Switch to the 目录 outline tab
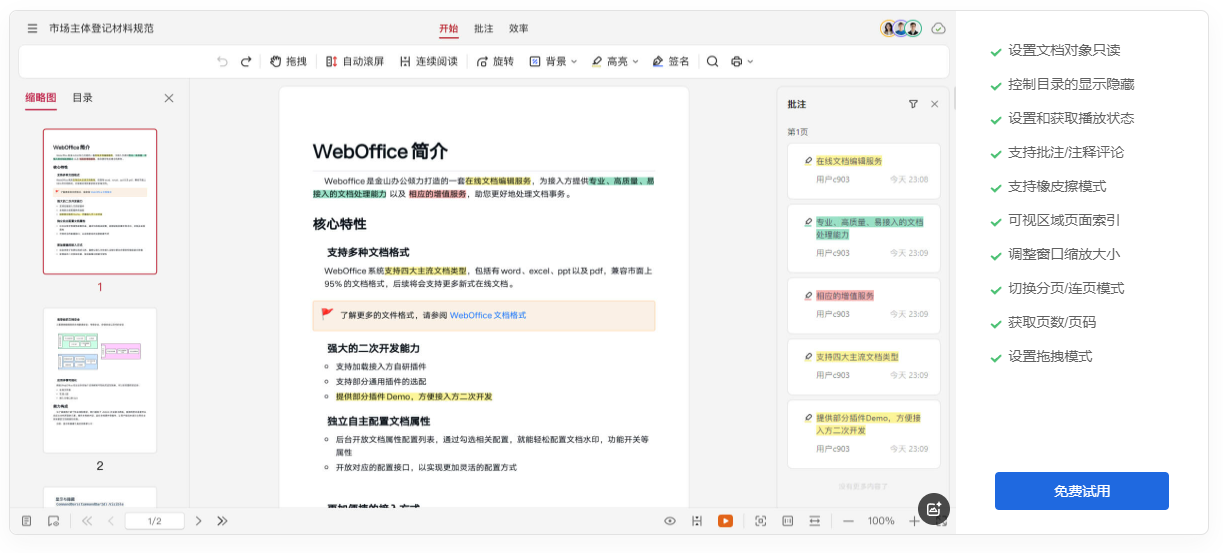 [x=83, y=98]
